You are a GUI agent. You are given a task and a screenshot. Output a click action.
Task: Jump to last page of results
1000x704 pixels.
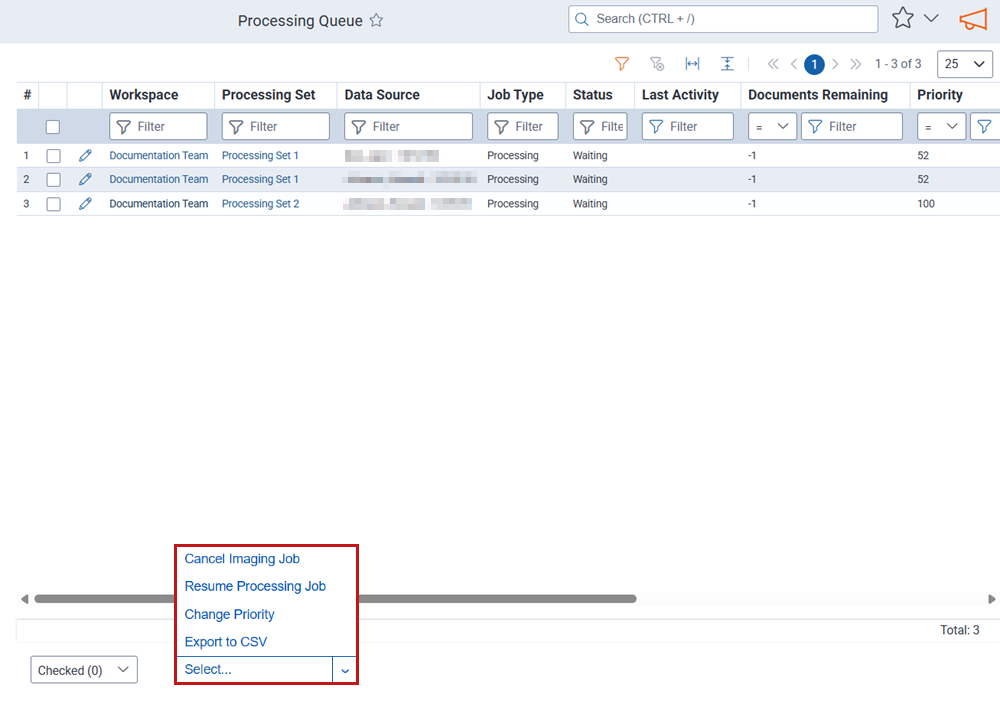(x=856, y=64)
